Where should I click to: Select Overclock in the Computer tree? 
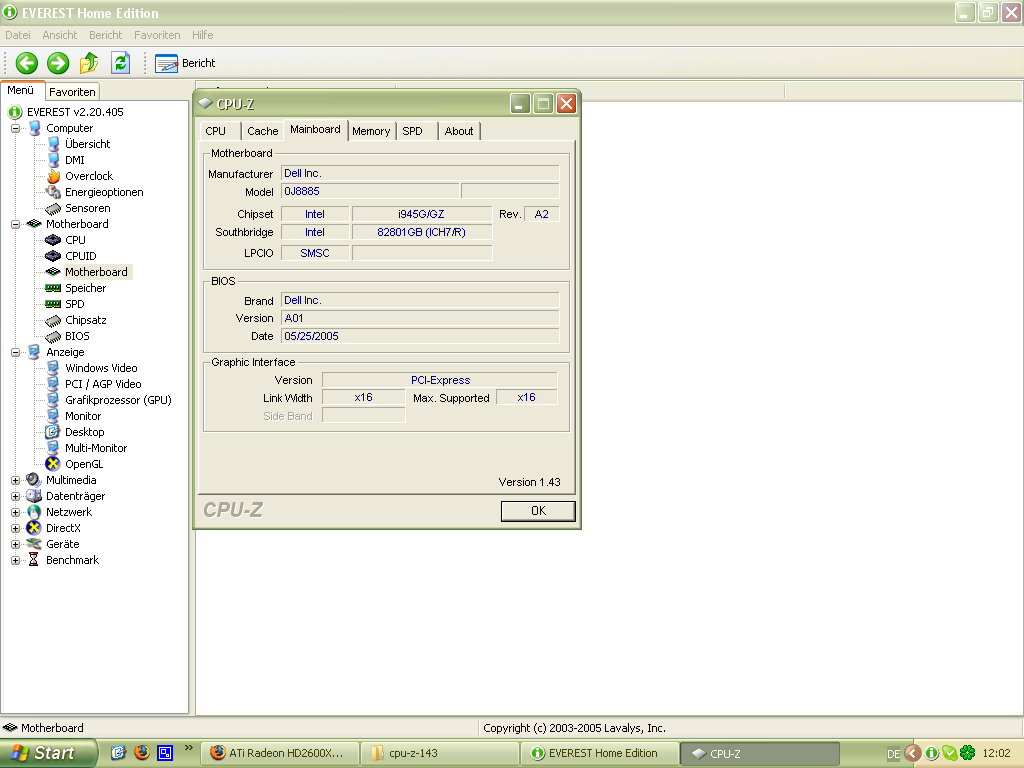[x=88, y=176]
